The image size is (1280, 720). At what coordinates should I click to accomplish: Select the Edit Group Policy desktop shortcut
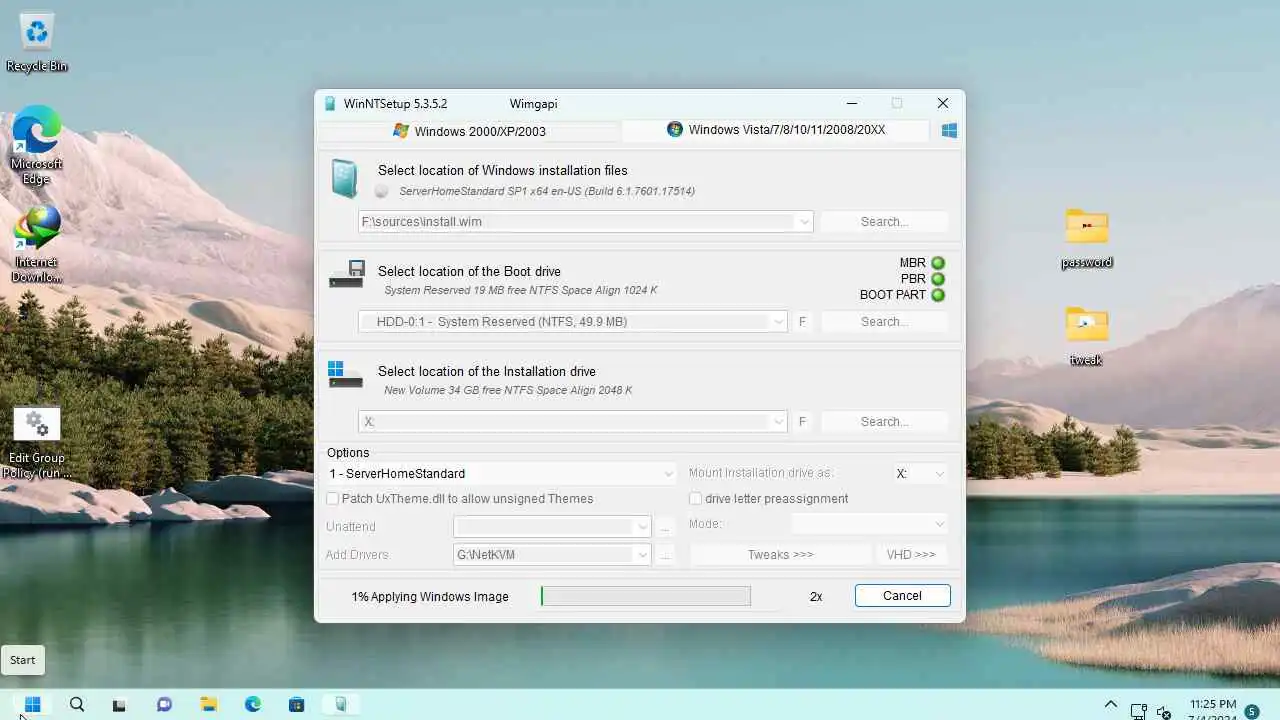(37, 443)
